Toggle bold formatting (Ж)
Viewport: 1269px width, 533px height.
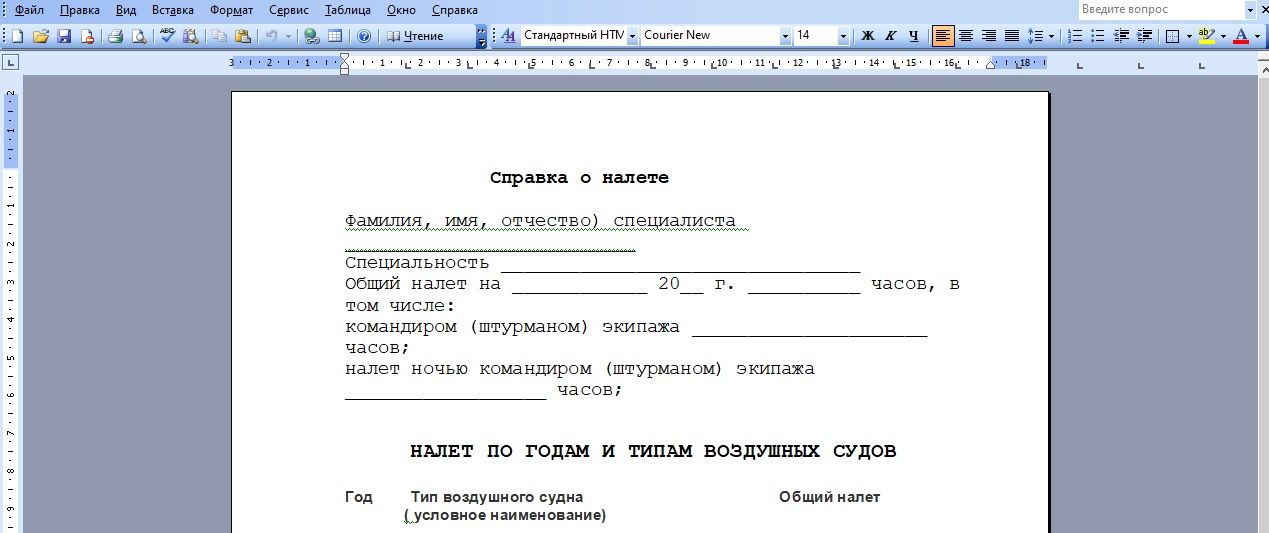click(868, 36)
